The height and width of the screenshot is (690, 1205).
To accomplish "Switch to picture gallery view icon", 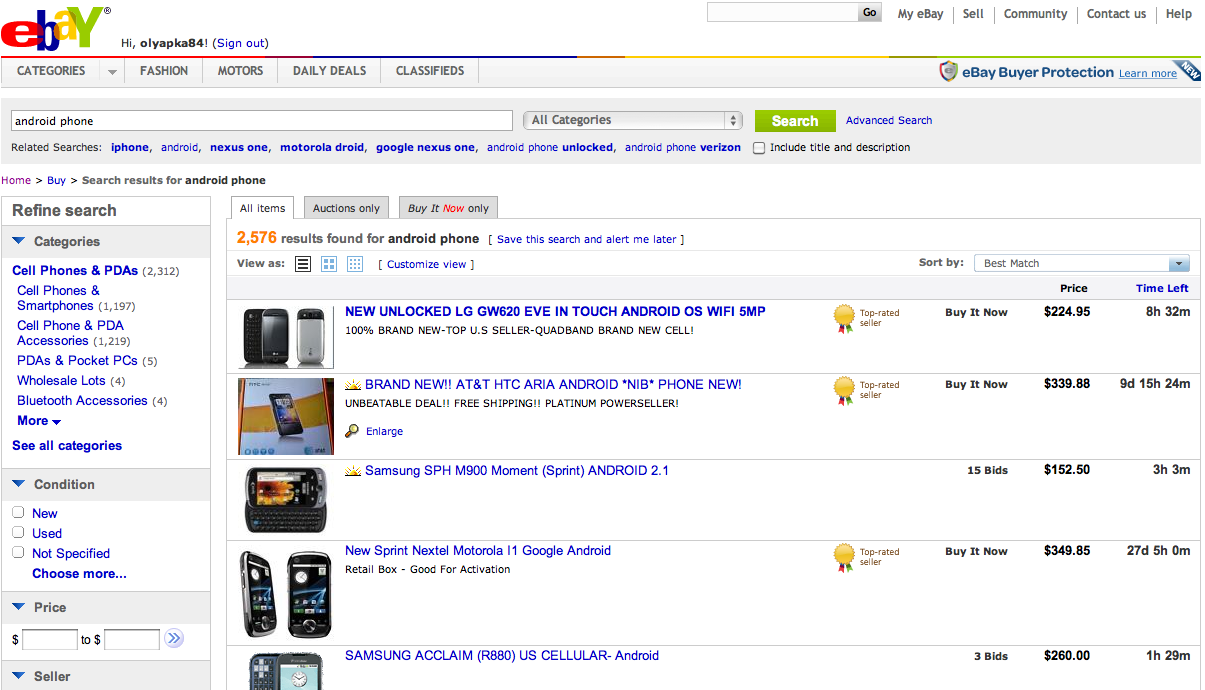I will (329, 264).
